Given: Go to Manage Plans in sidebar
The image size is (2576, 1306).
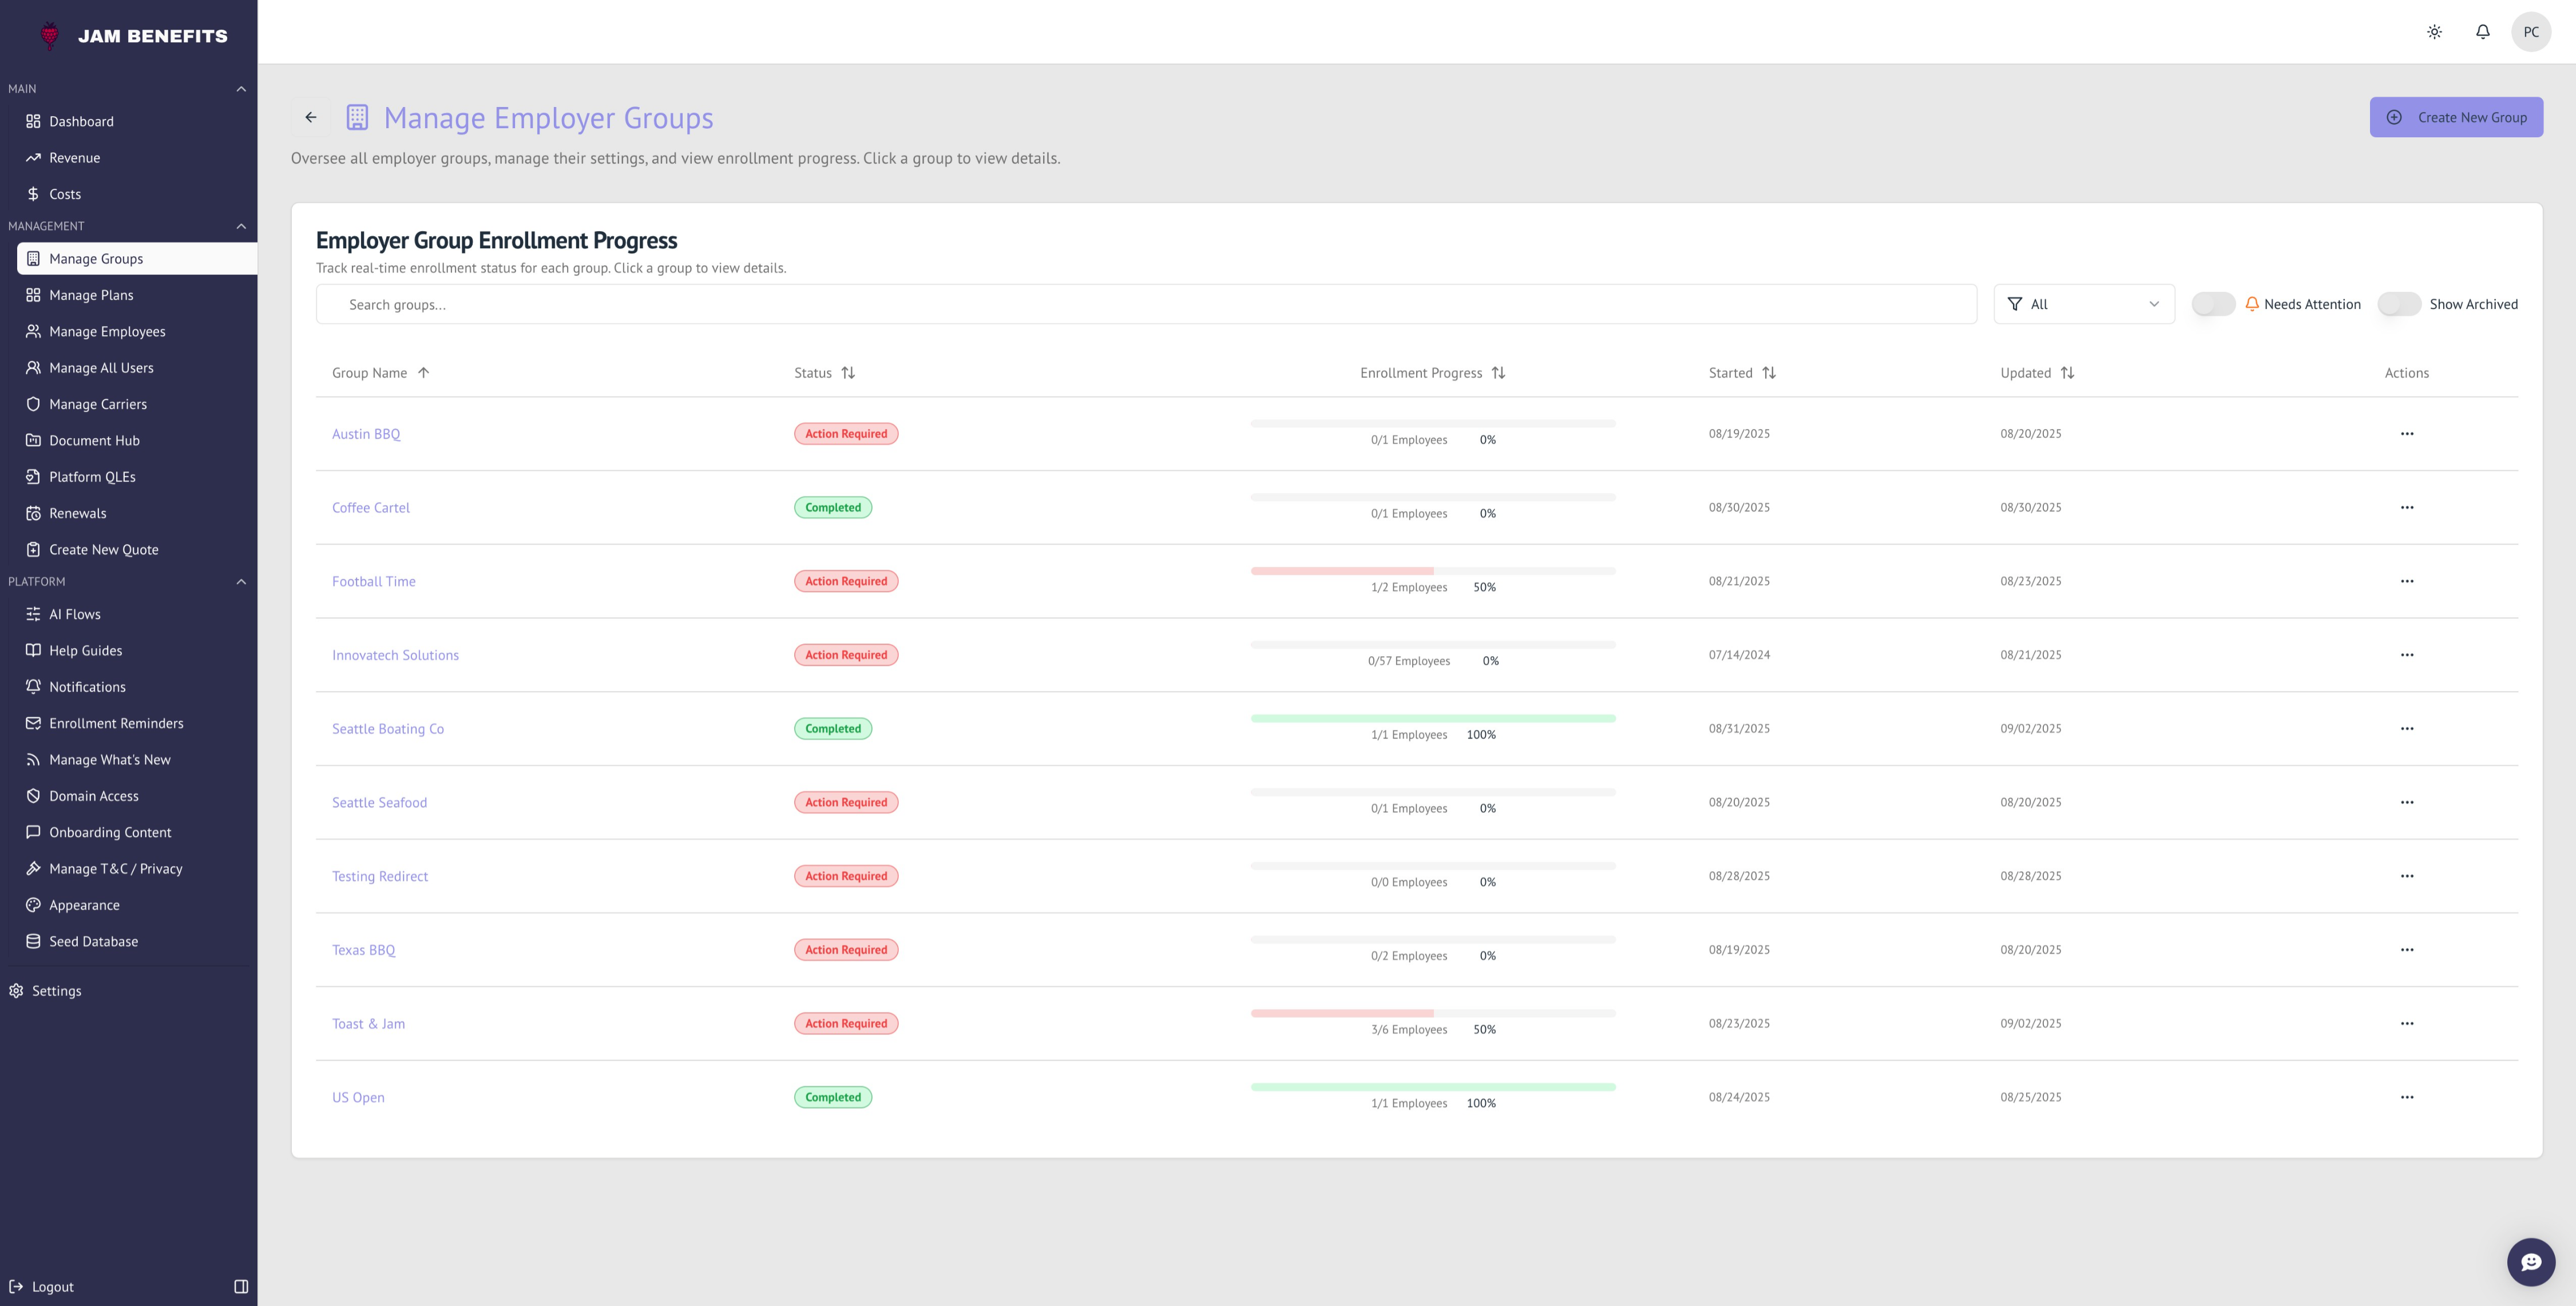Looking at the screenshot, I should (91, 295).
